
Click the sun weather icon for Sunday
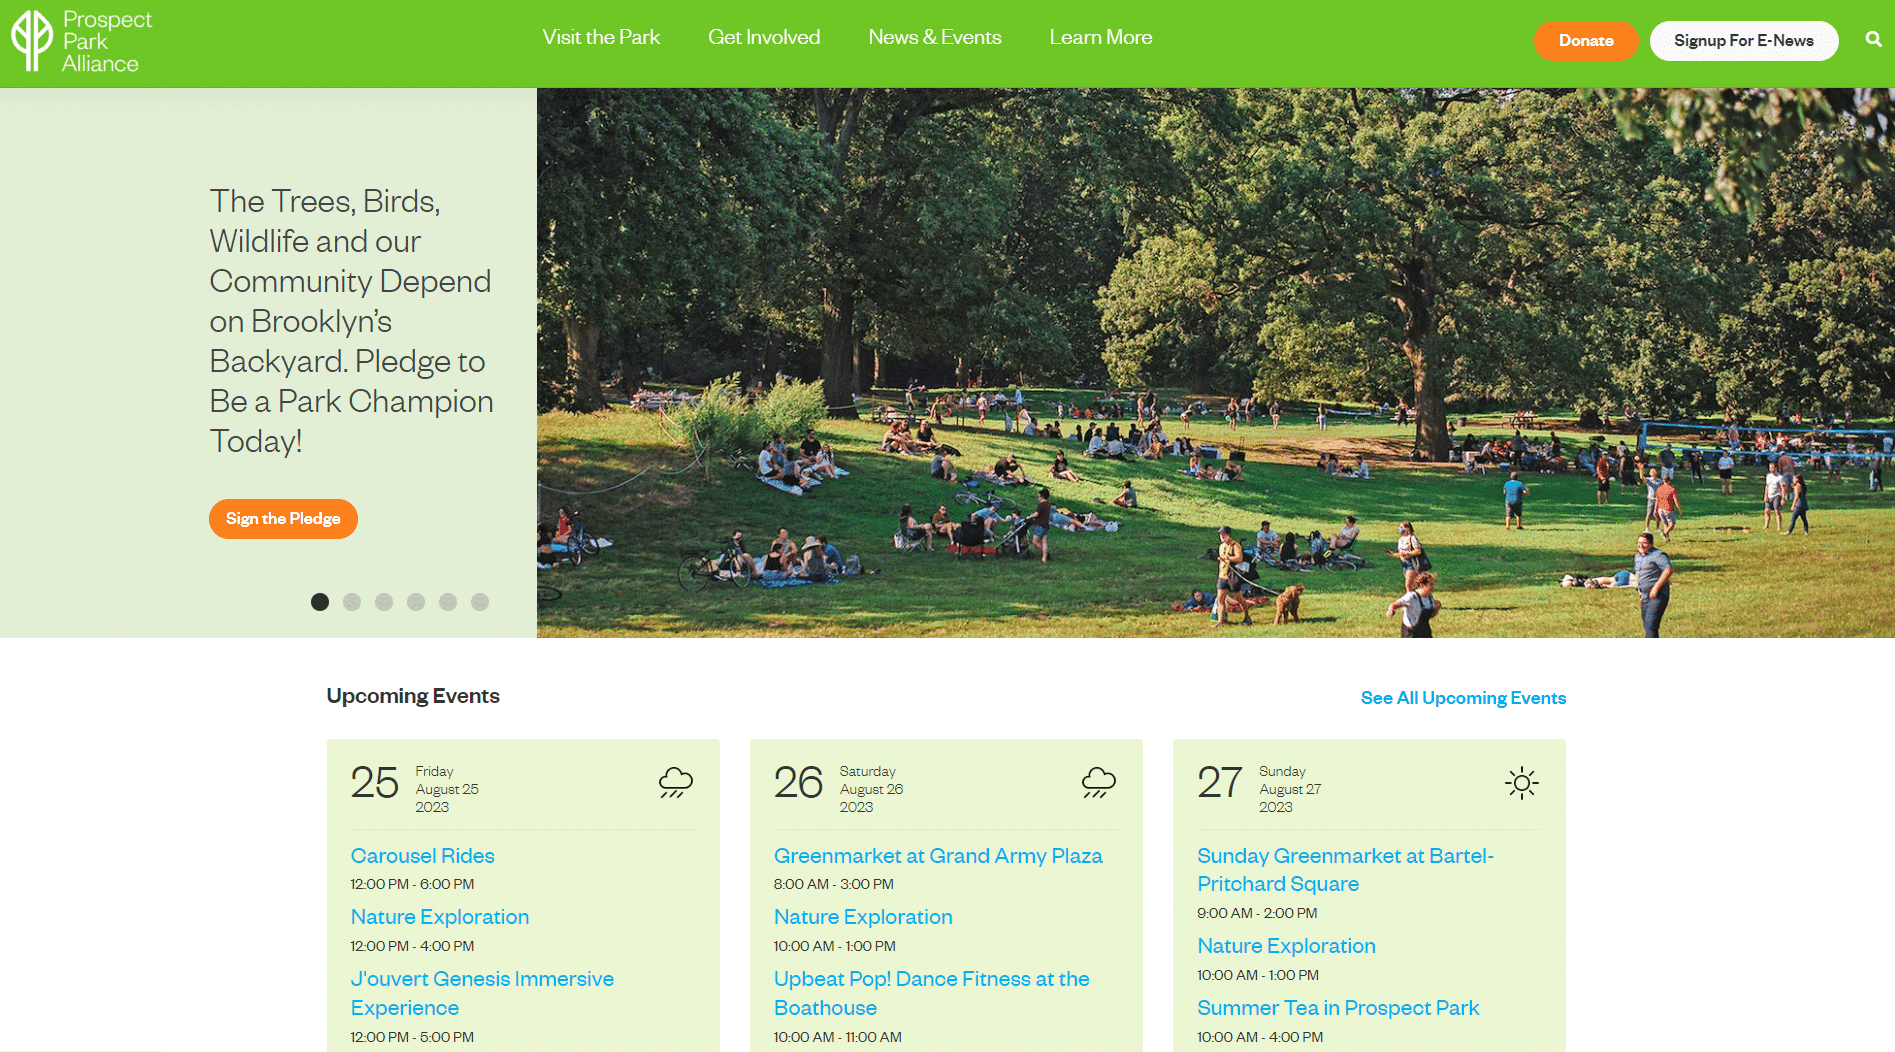1522,782
